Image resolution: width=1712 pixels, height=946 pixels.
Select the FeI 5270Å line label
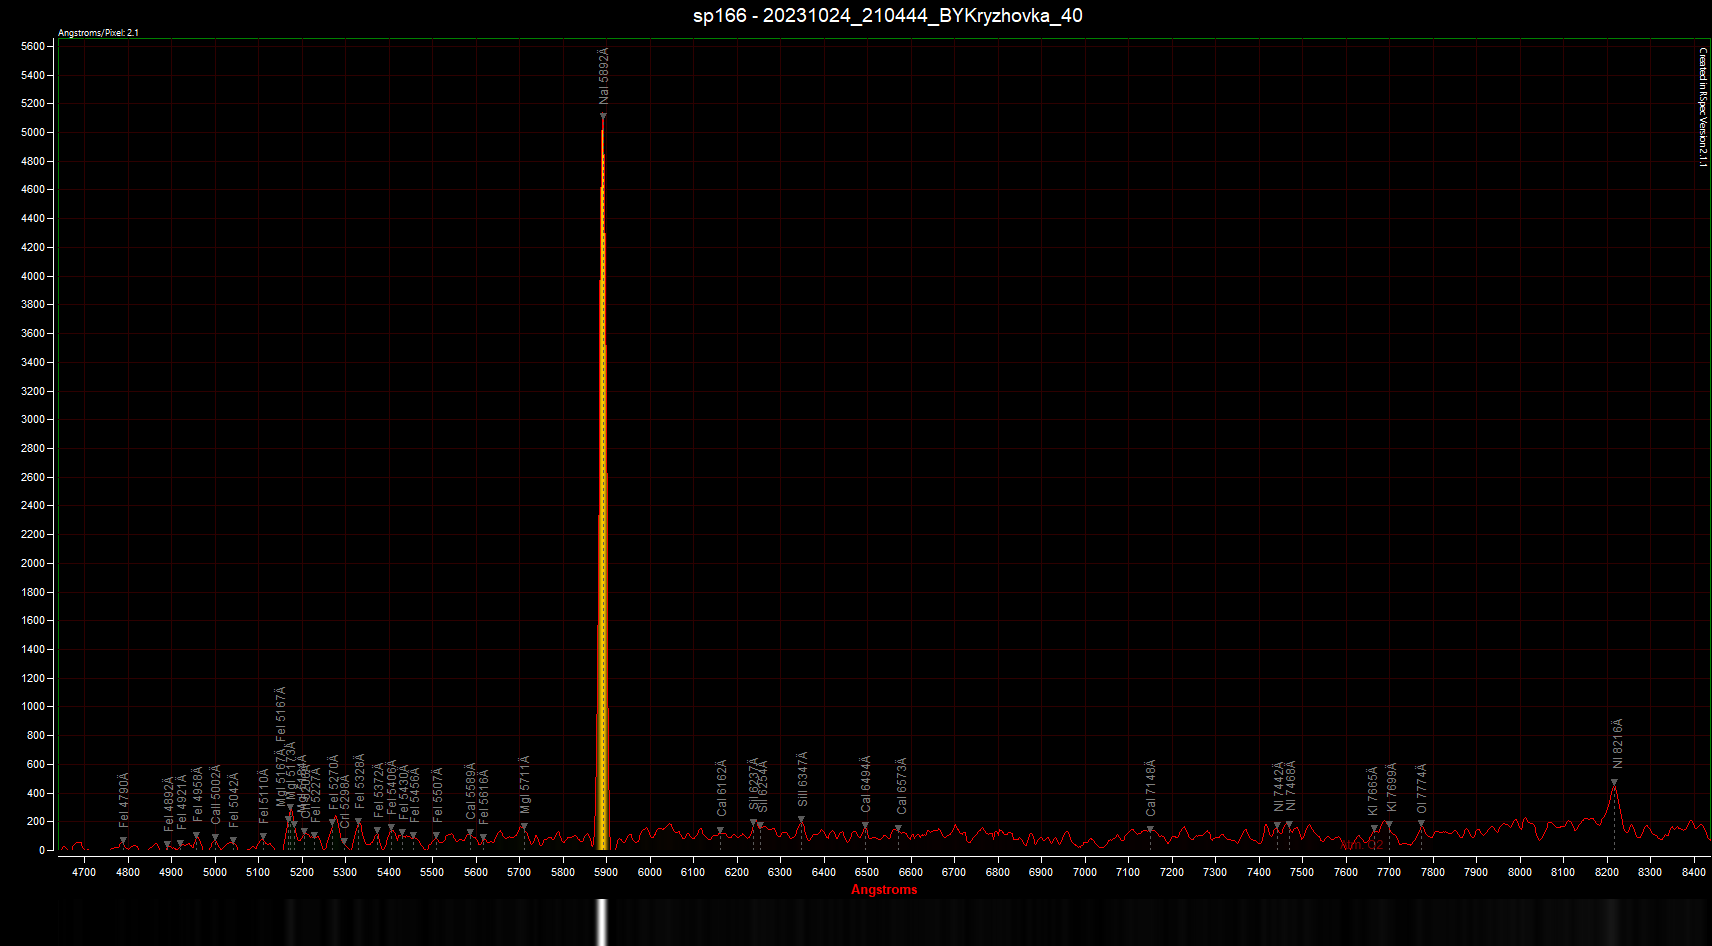(x=334, y=782)
